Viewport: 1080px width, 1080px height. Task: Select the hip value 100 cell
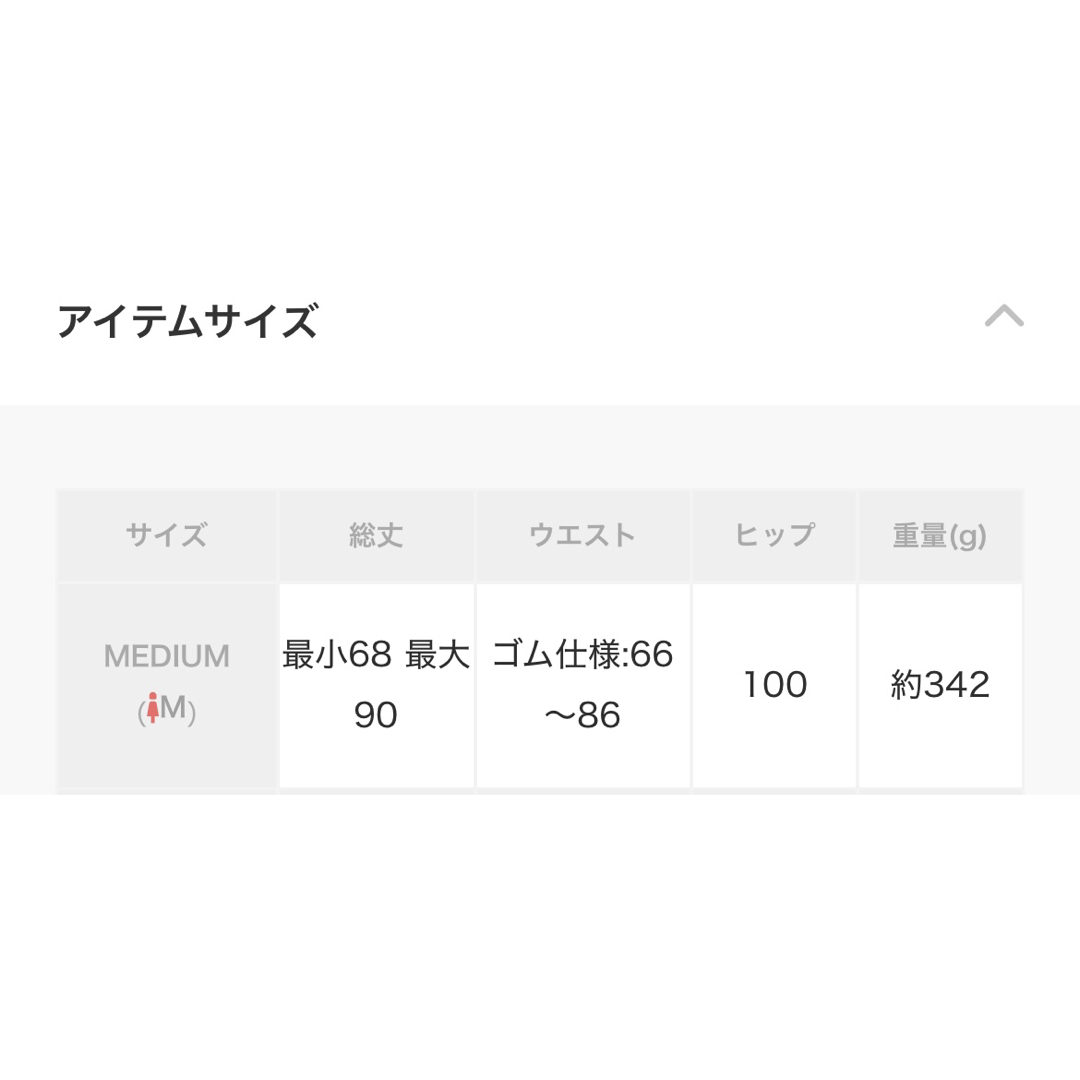[x=774, y=685]
